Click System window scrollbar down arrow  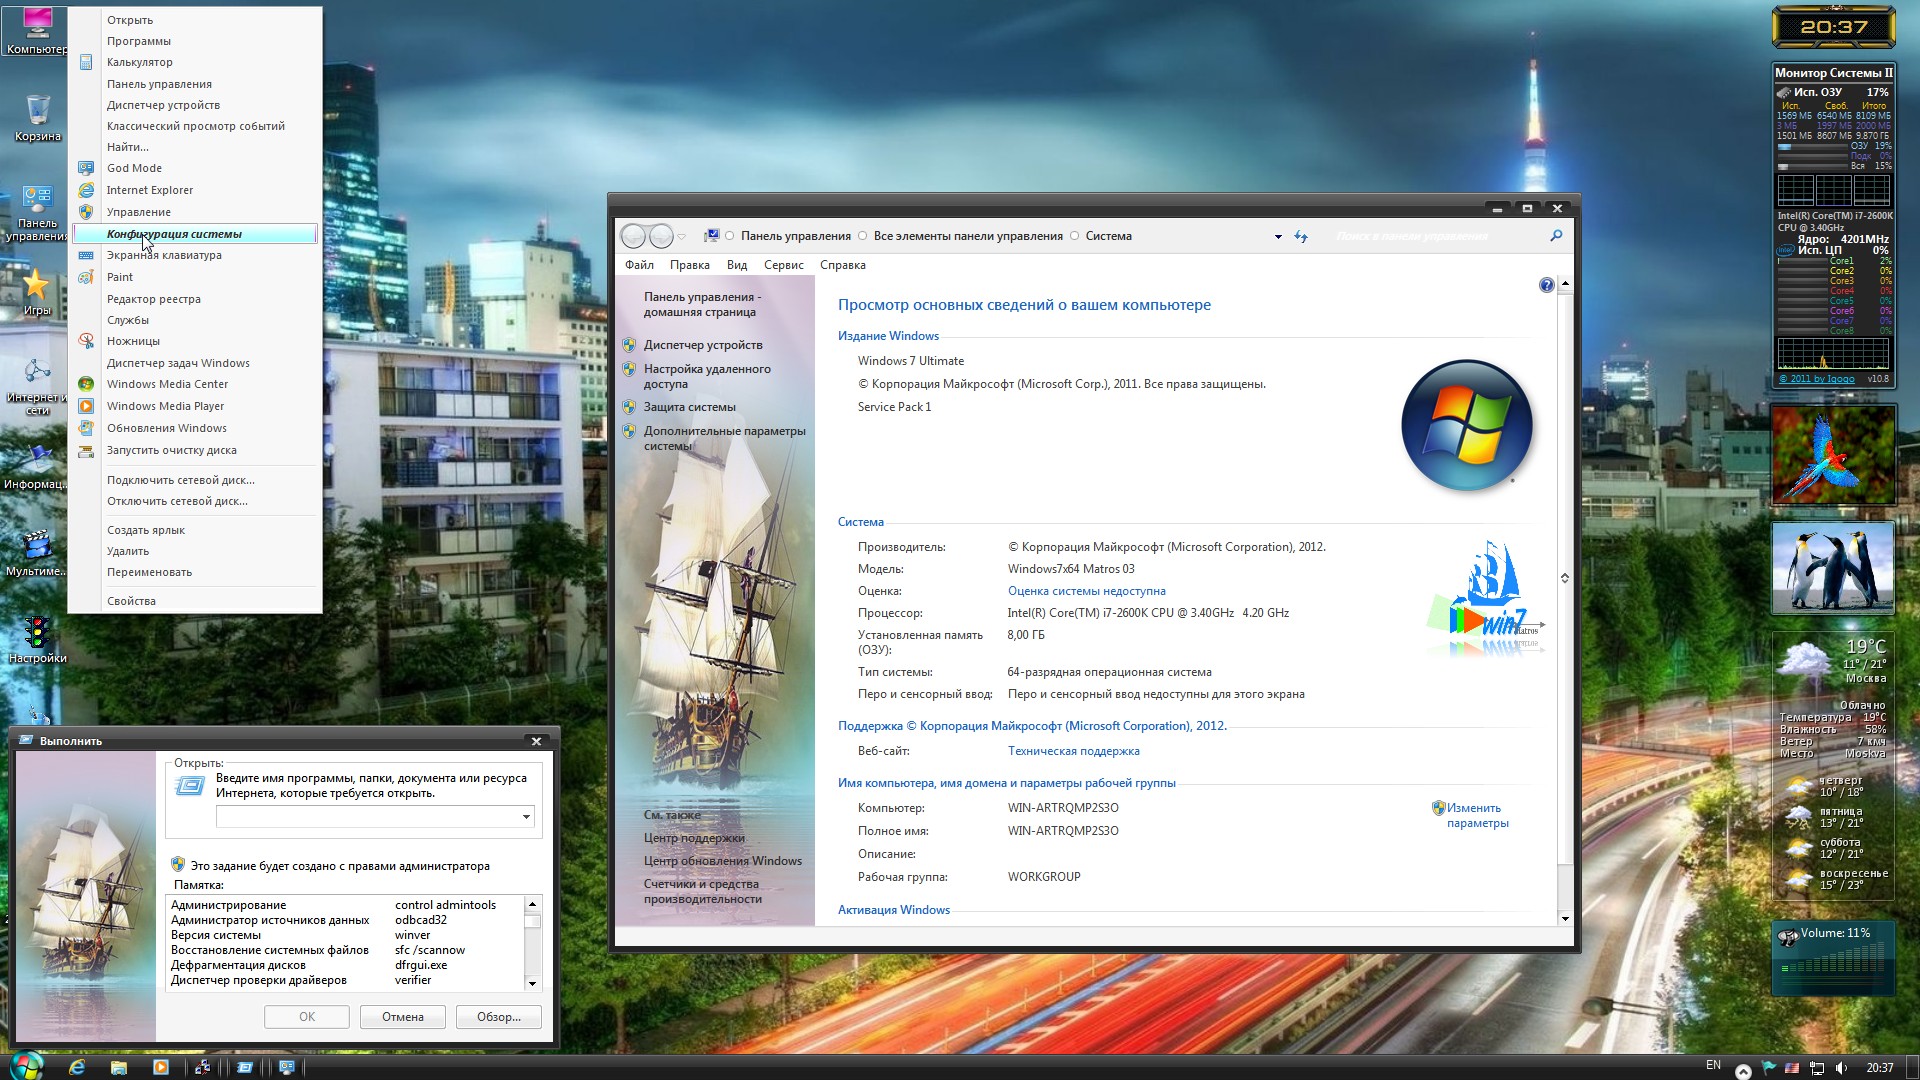tap(1565, 918)
